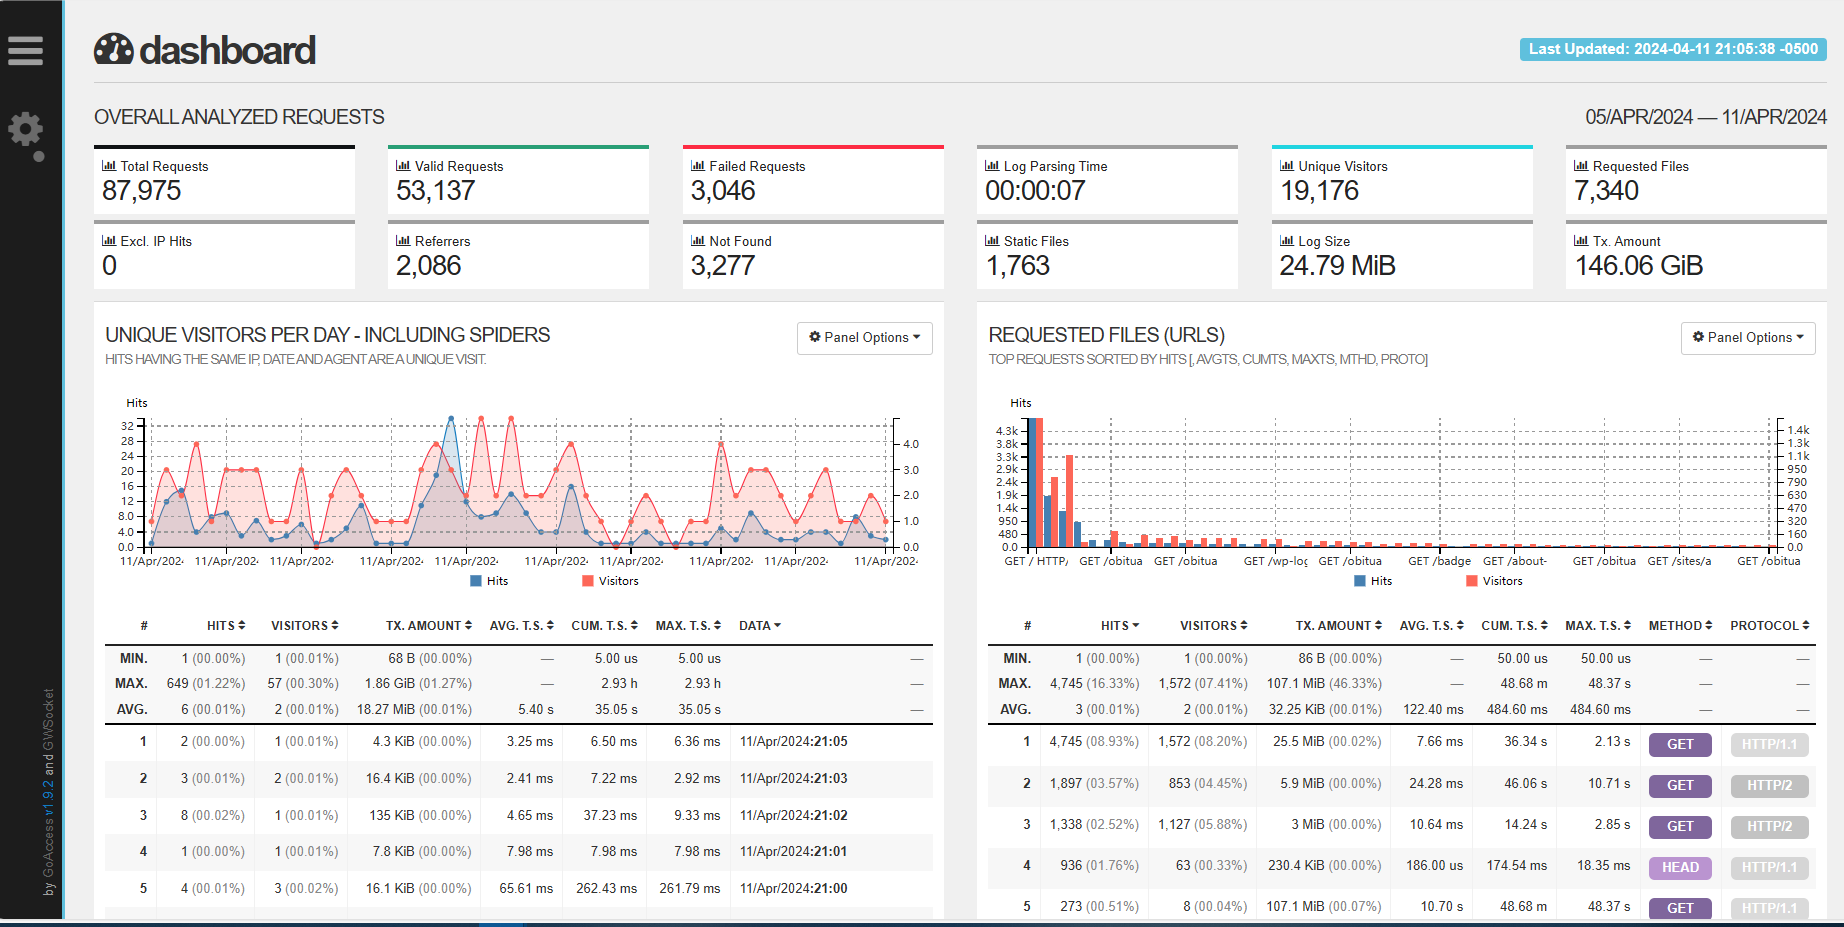Sort visitors table by MAX. T.S. column
The width and height of the screenshot is (1844, 927).
[x=688, y=626]
